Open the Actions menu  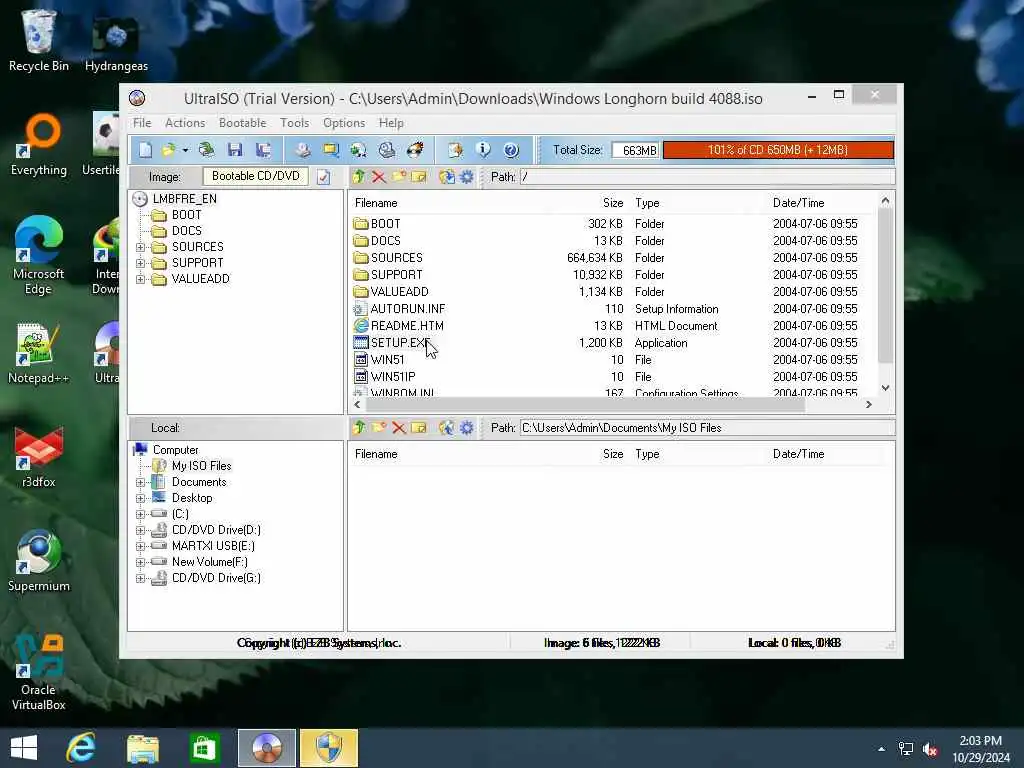(185, 123)
